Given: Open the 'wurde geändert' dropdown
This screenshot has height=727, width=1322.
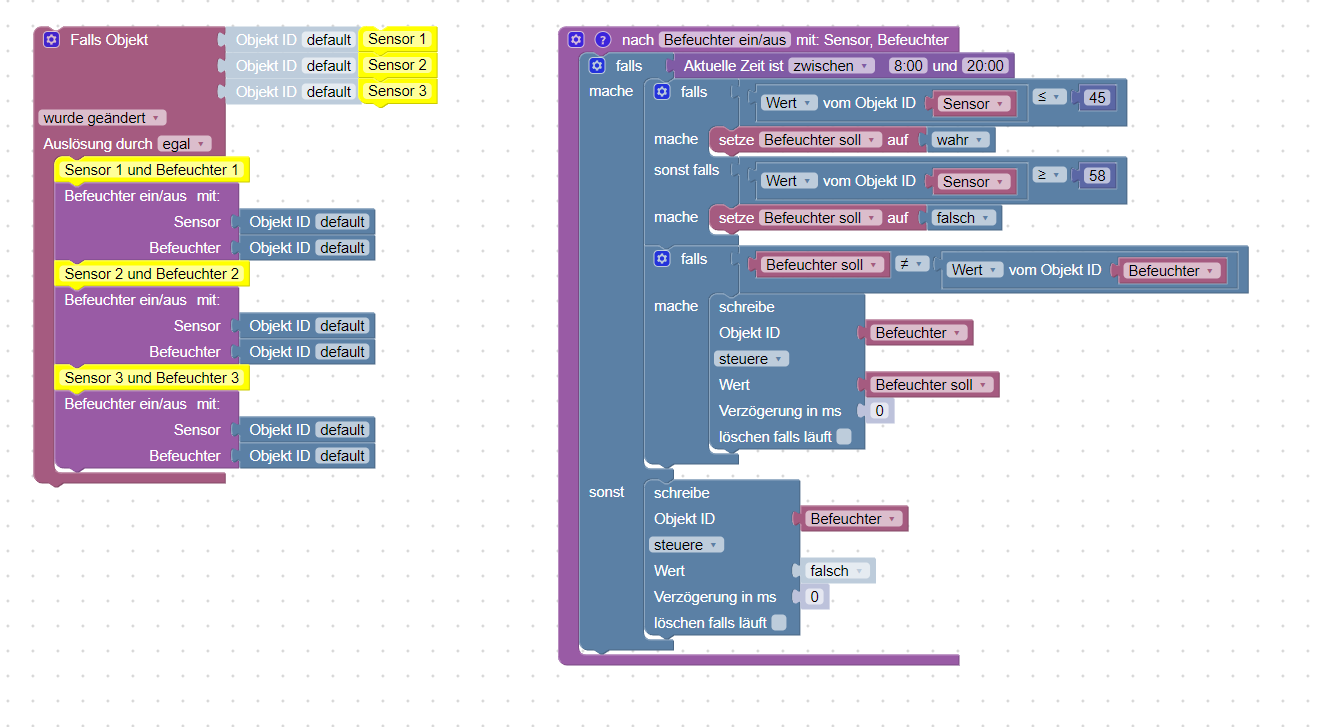Looking at the screenshot, I should [x=103, y=118].
